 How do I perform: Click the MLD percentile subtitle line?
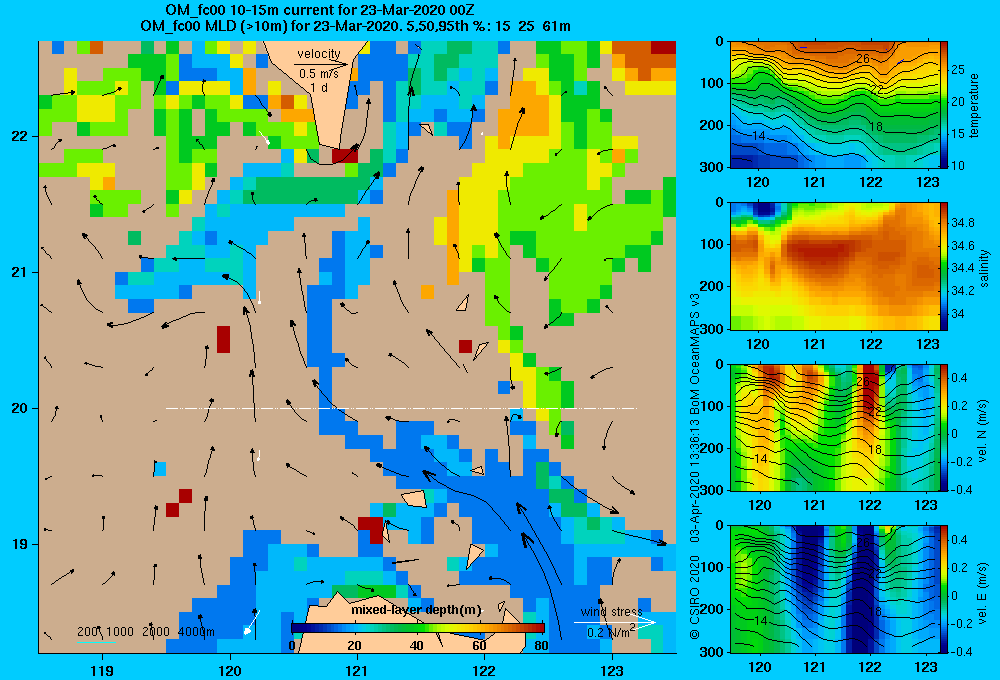[355, 26]
